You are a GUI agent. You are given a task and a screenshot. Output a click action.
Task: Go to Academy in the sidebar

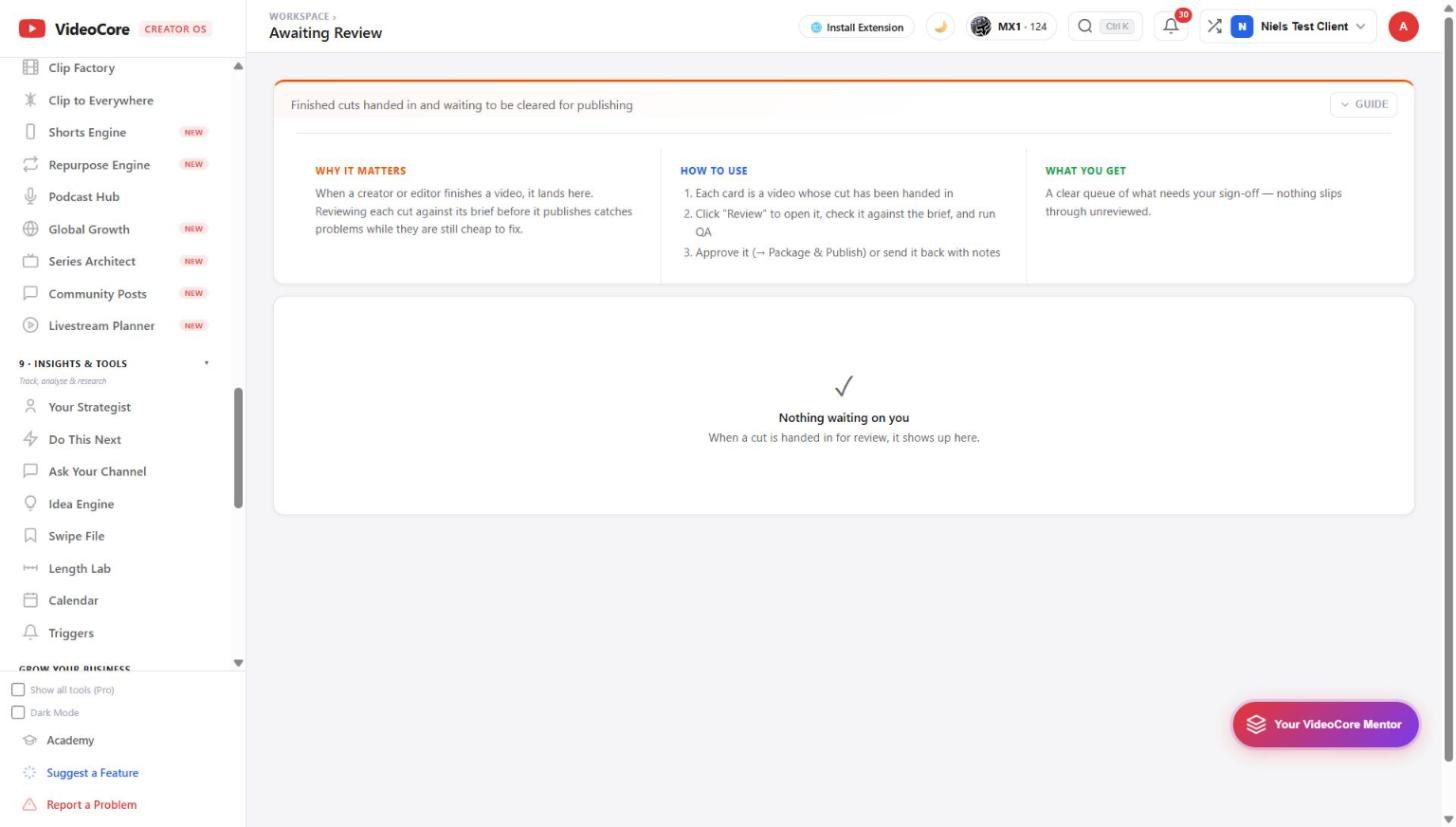tap(70, 741)
